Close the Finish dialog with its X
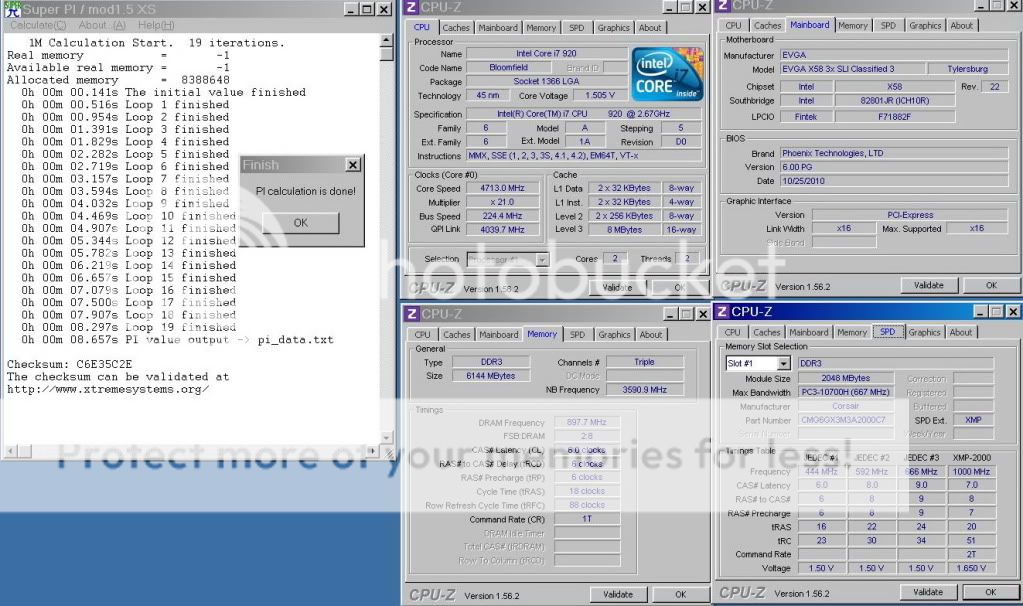Image resolution: width=1023 pixels, height=606 pixels. (352, 165)
